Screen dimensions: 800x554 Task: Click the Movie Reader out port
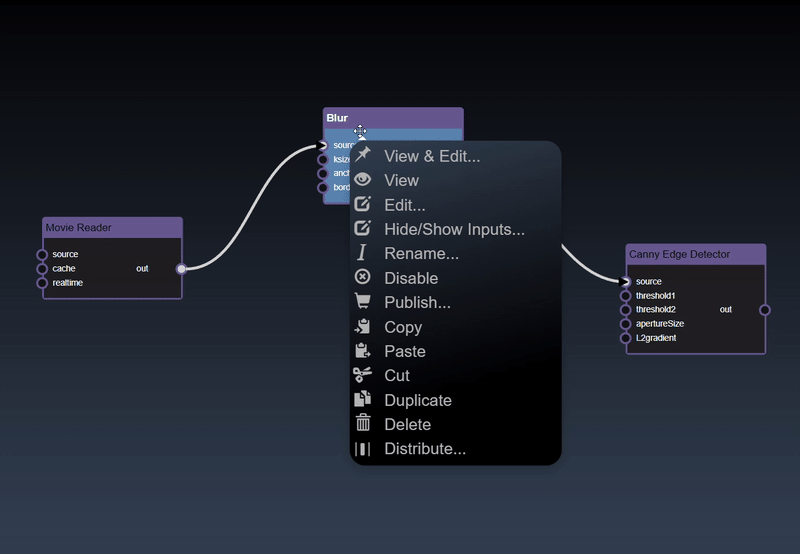point(181,268)
